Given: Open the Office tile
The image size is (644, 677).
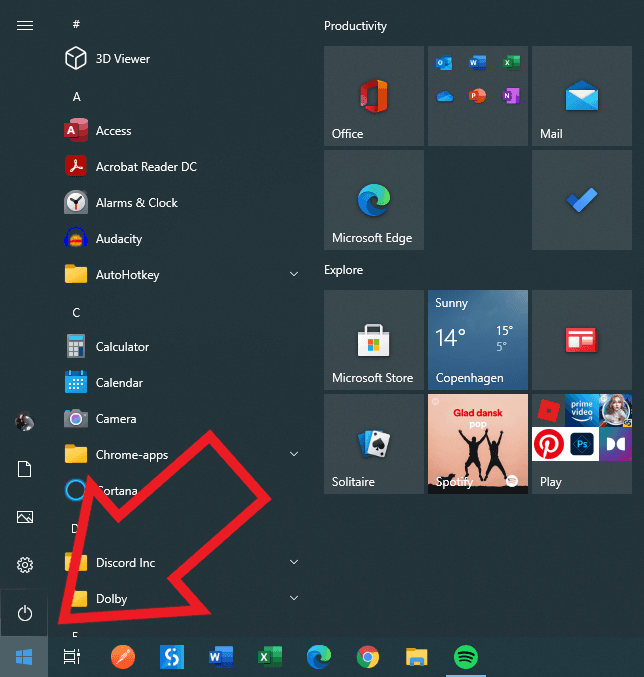Looking at the screenshot, I should [x=374, y=96].
